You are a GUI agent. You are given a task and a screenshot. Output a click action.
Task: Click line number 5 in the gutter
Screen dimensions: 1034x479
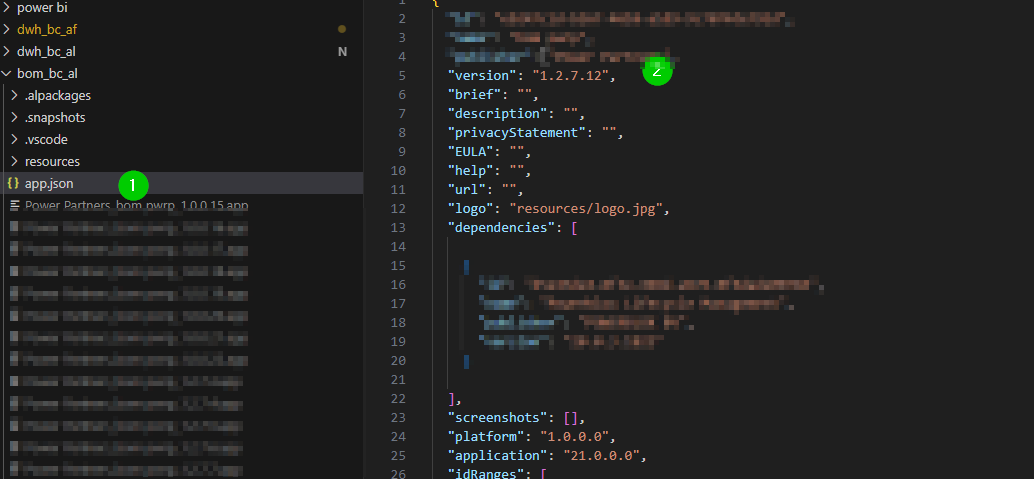402,75
